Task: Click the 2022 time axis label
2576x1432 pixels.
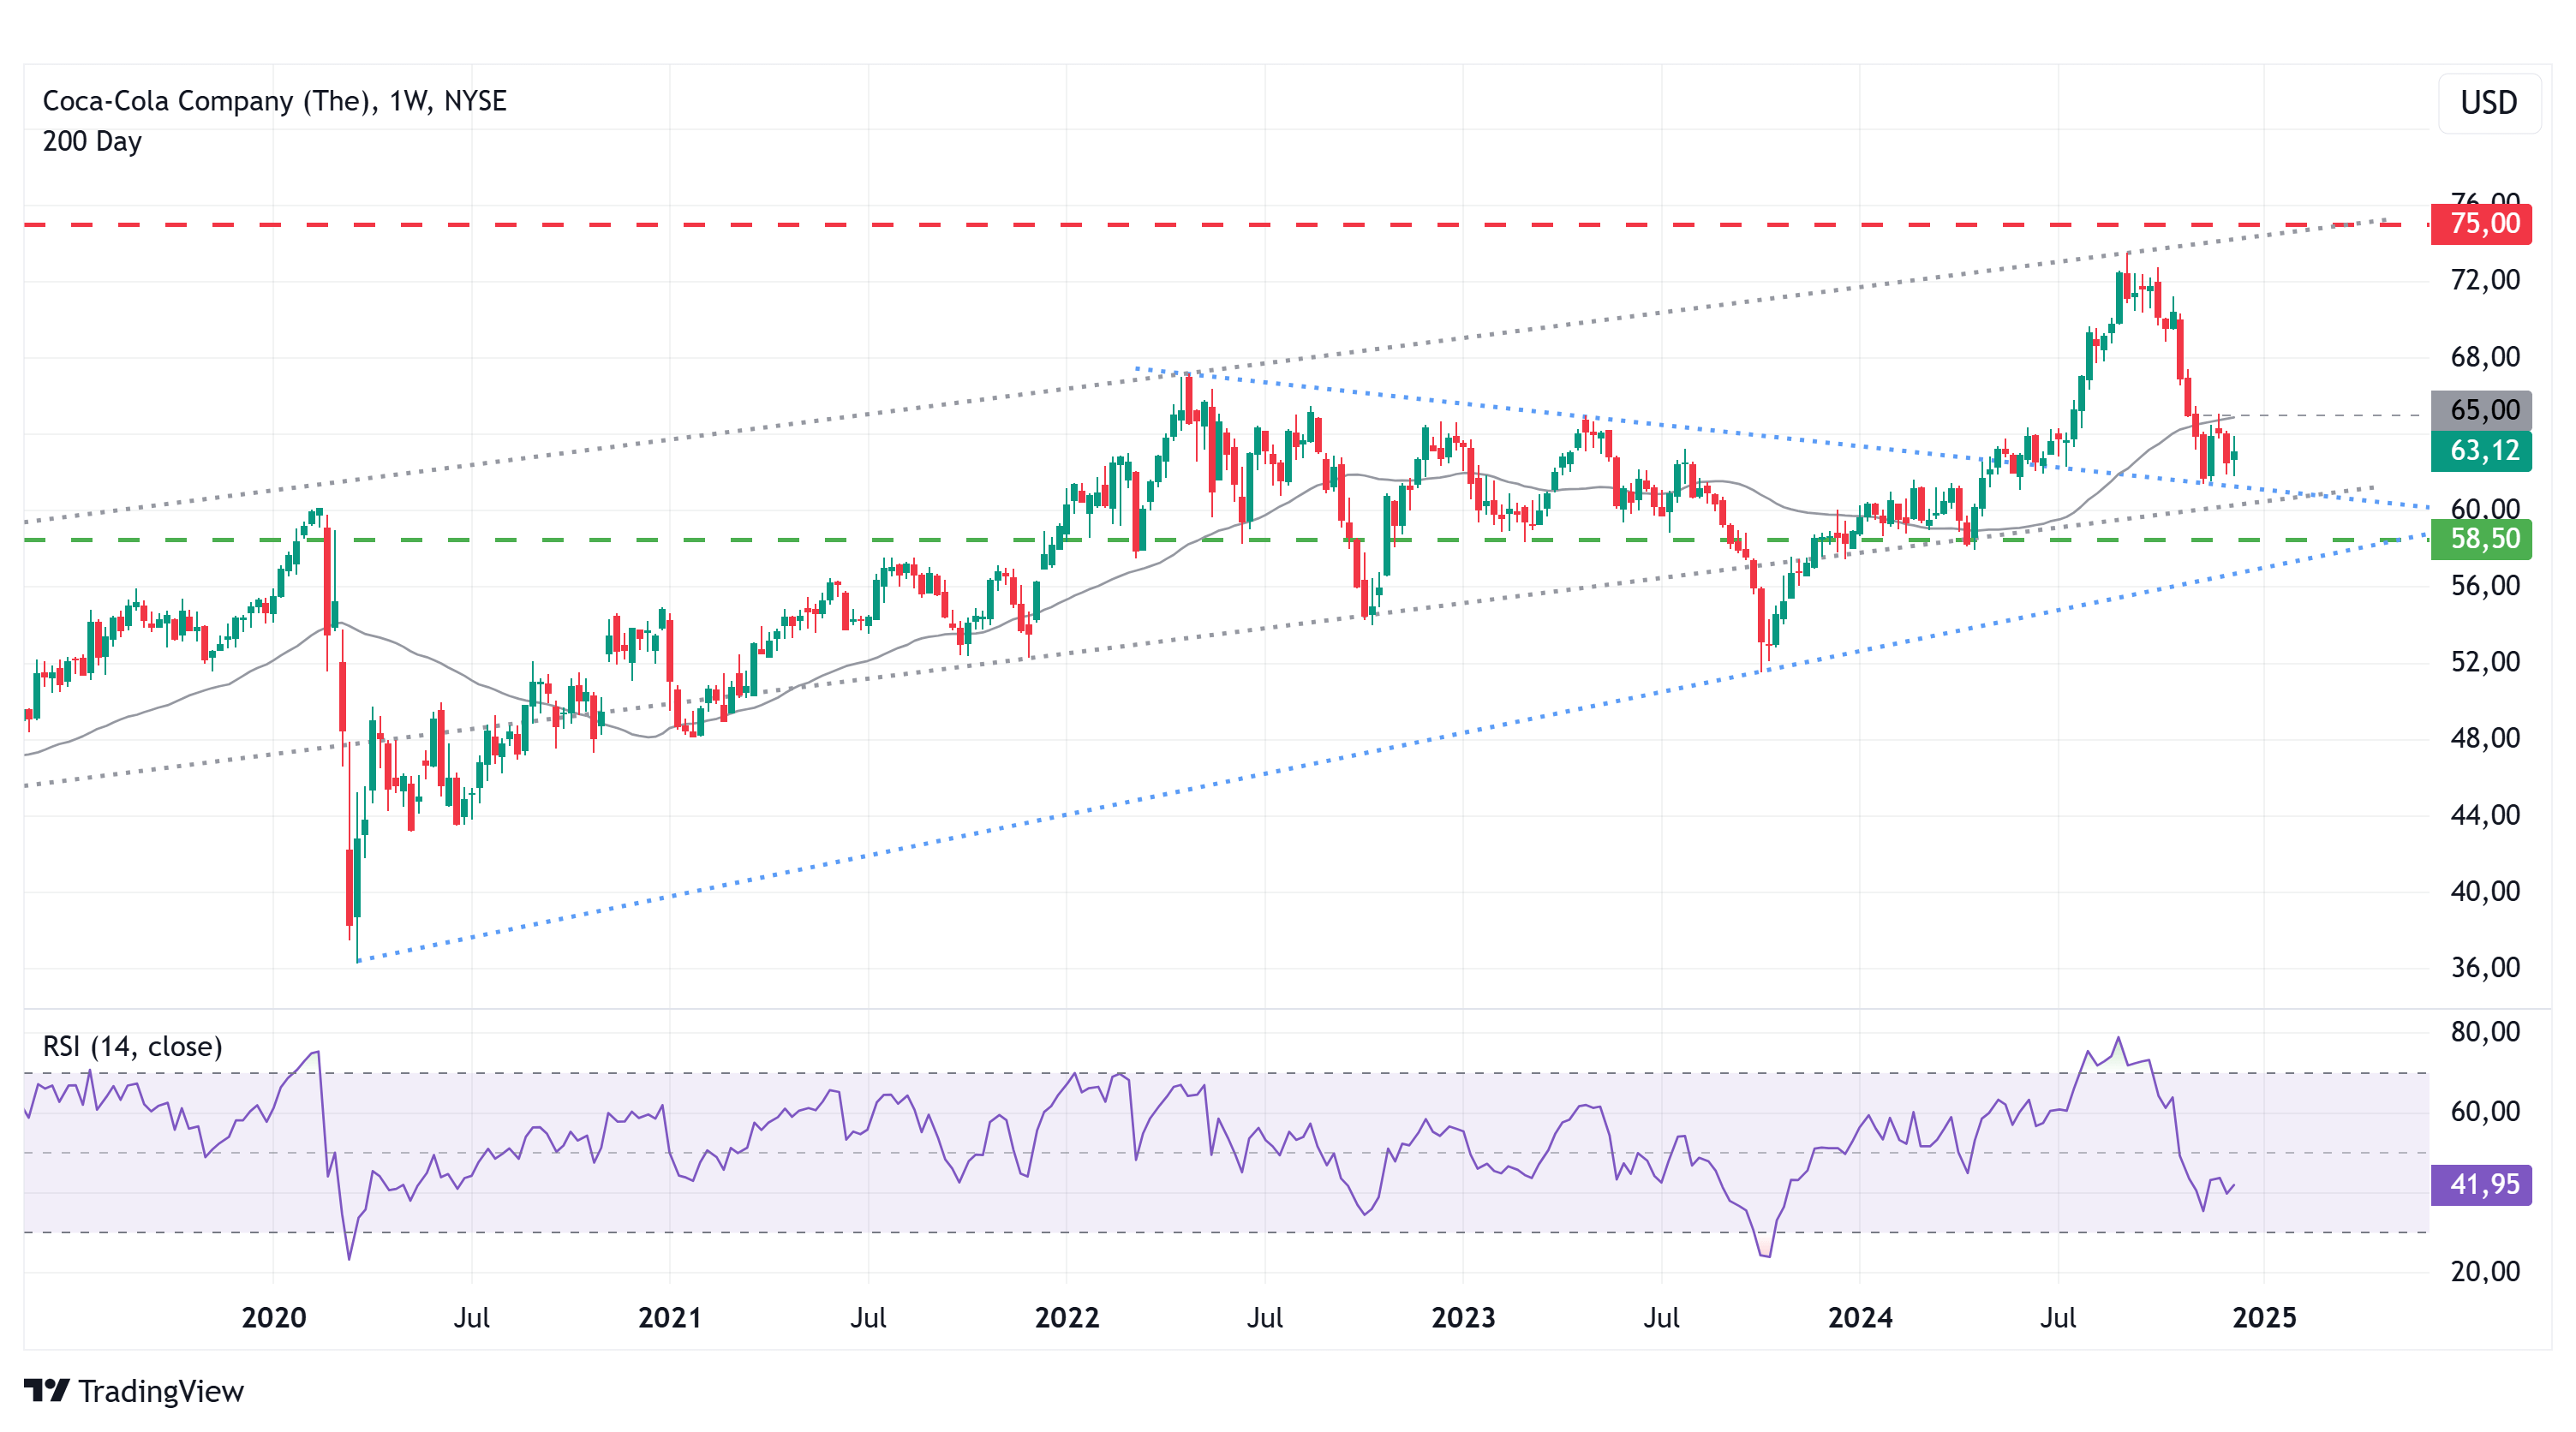Action: (1067, 1317)
